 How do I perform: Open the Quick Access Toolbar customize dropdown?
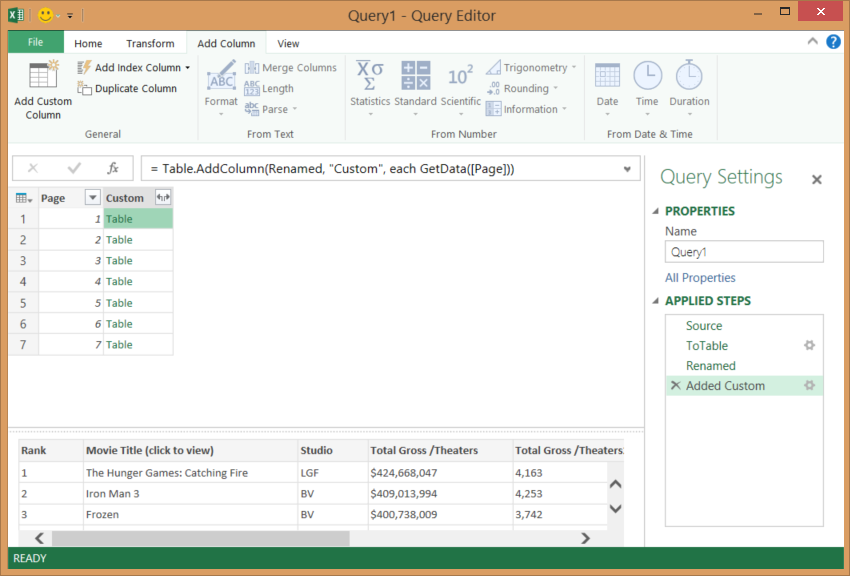point(70,15)
